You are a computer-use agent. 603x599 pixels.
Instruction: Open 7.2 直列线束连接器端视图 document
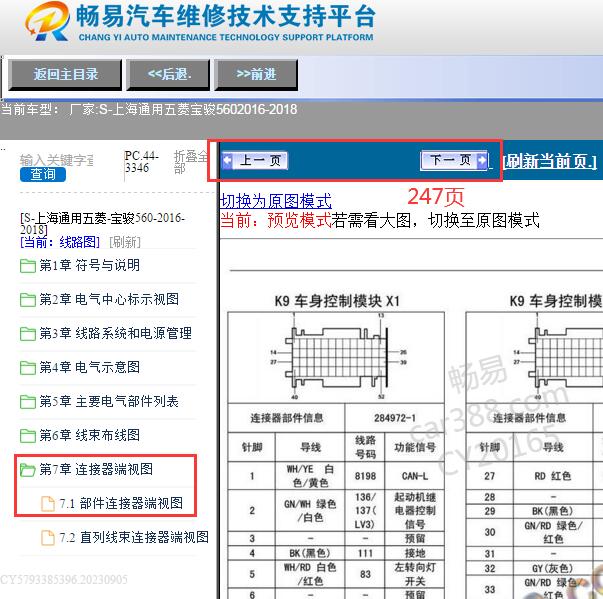134,537
